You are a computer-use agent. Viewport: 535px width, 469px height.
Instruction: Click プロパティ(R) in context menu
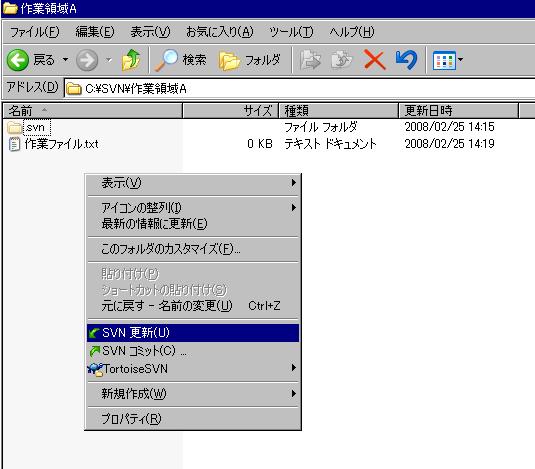[193, 419]
